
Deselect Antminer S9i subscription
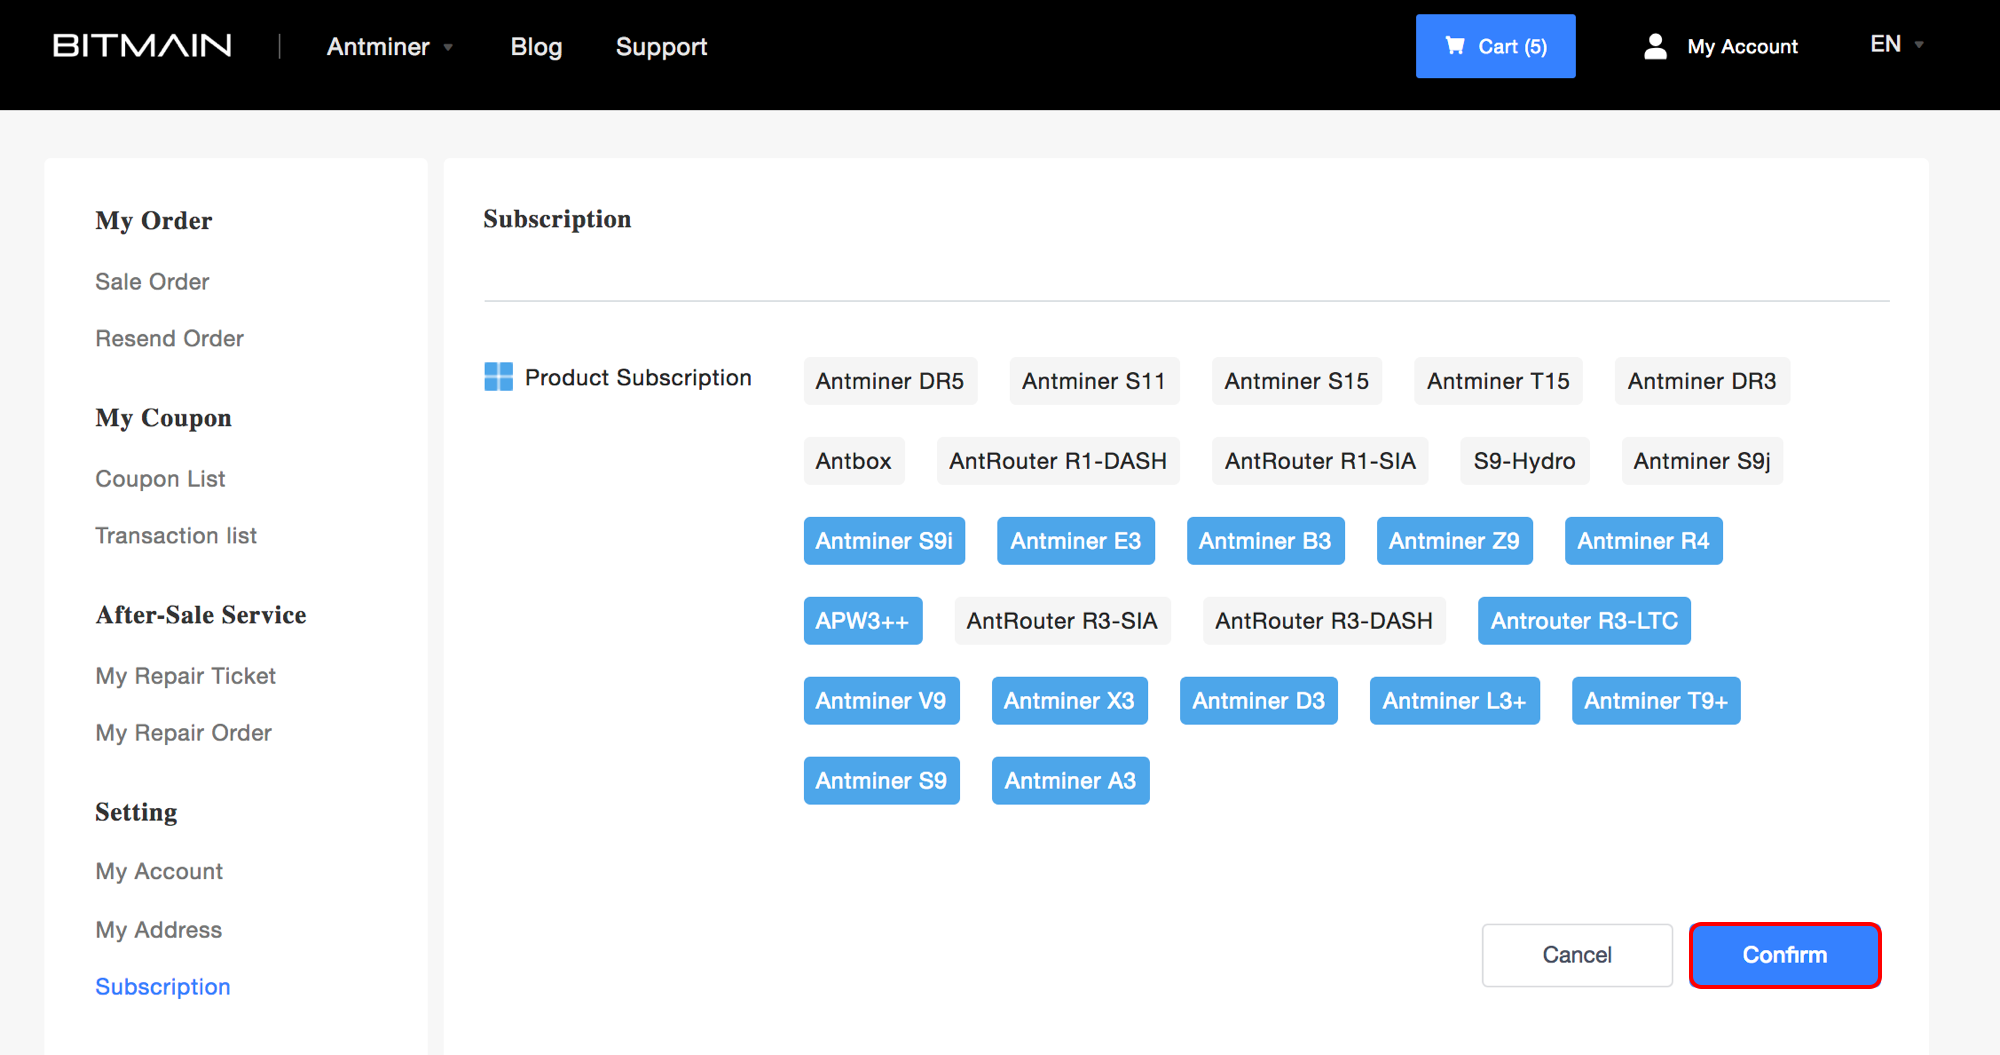(x=884, y=541)
